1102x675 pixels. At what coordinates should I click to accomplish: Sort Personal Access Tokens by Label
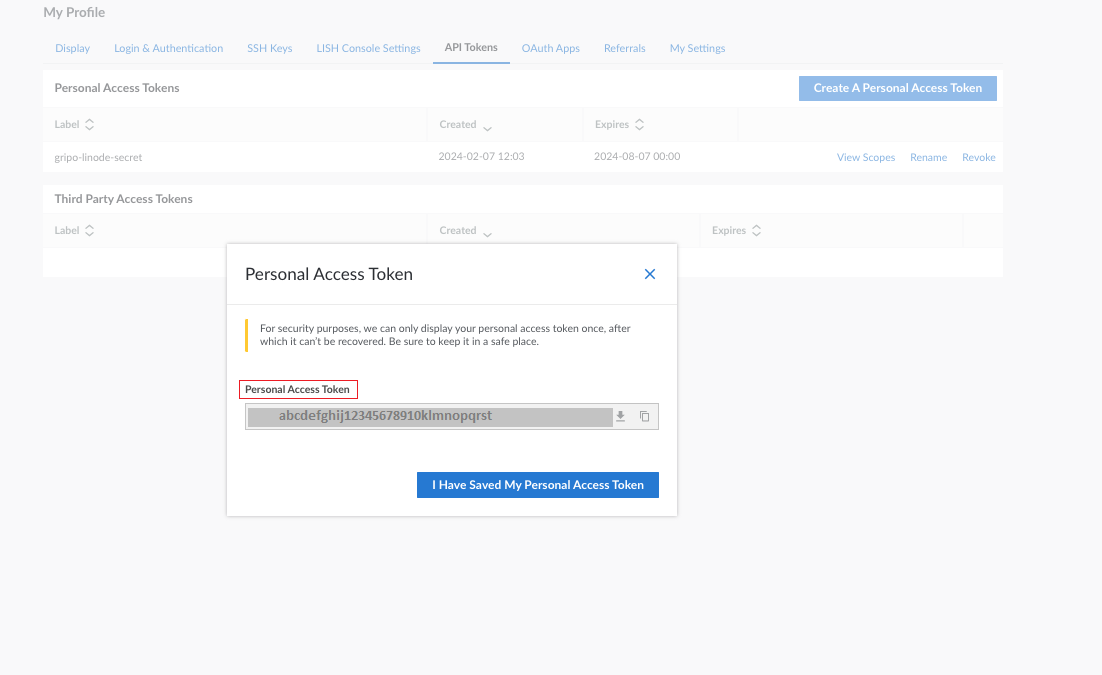(x=89, y=125)
